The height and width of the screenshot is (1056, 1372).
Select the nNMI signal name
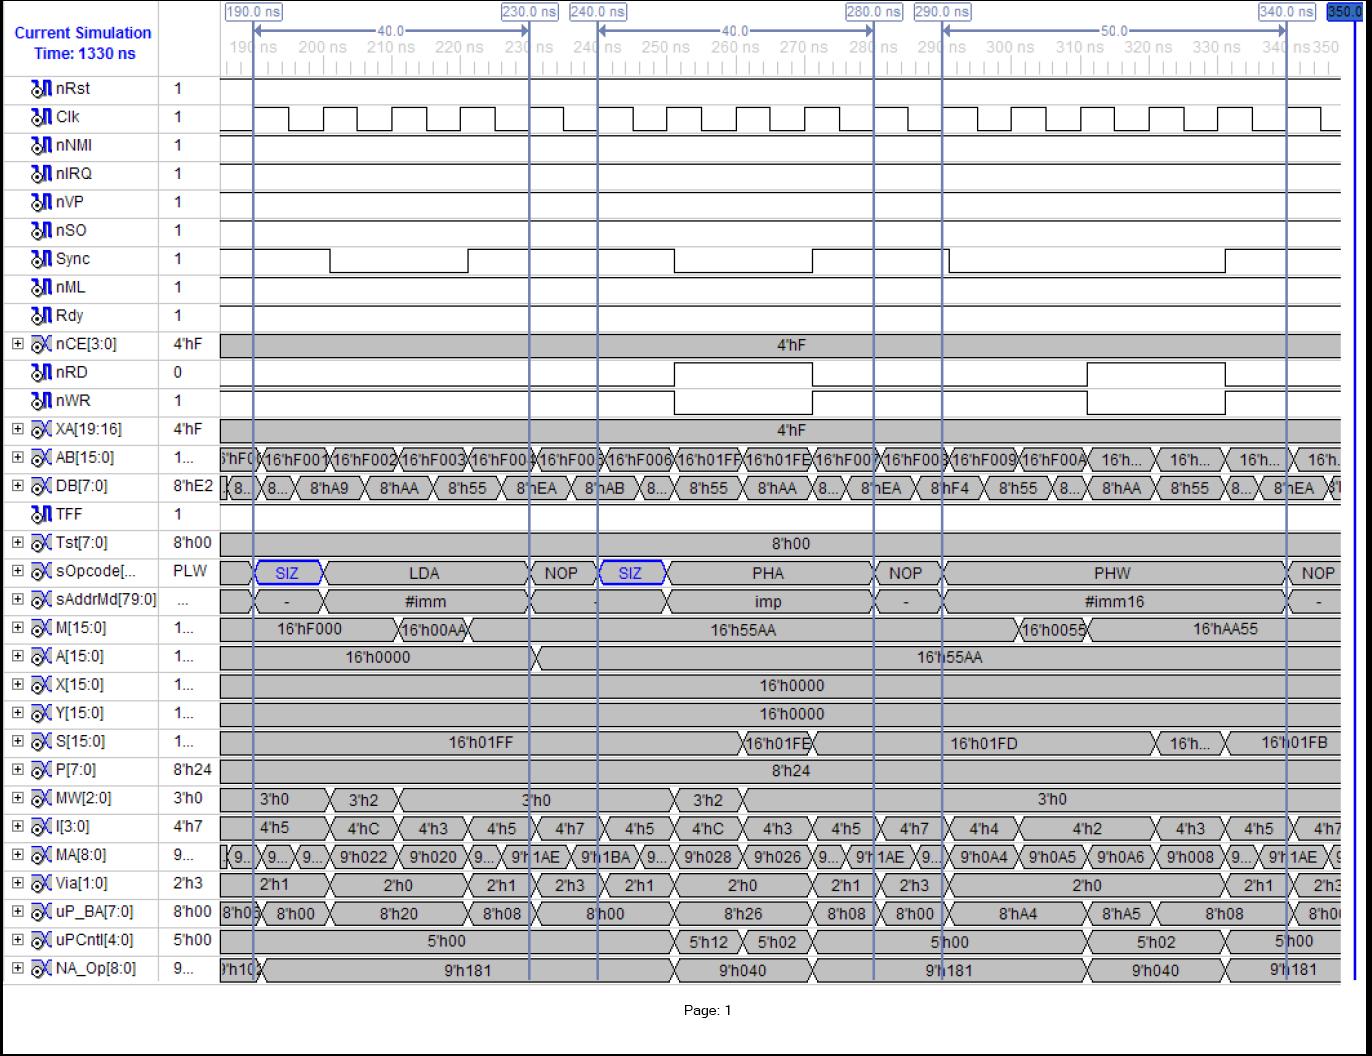coord(74,146)
